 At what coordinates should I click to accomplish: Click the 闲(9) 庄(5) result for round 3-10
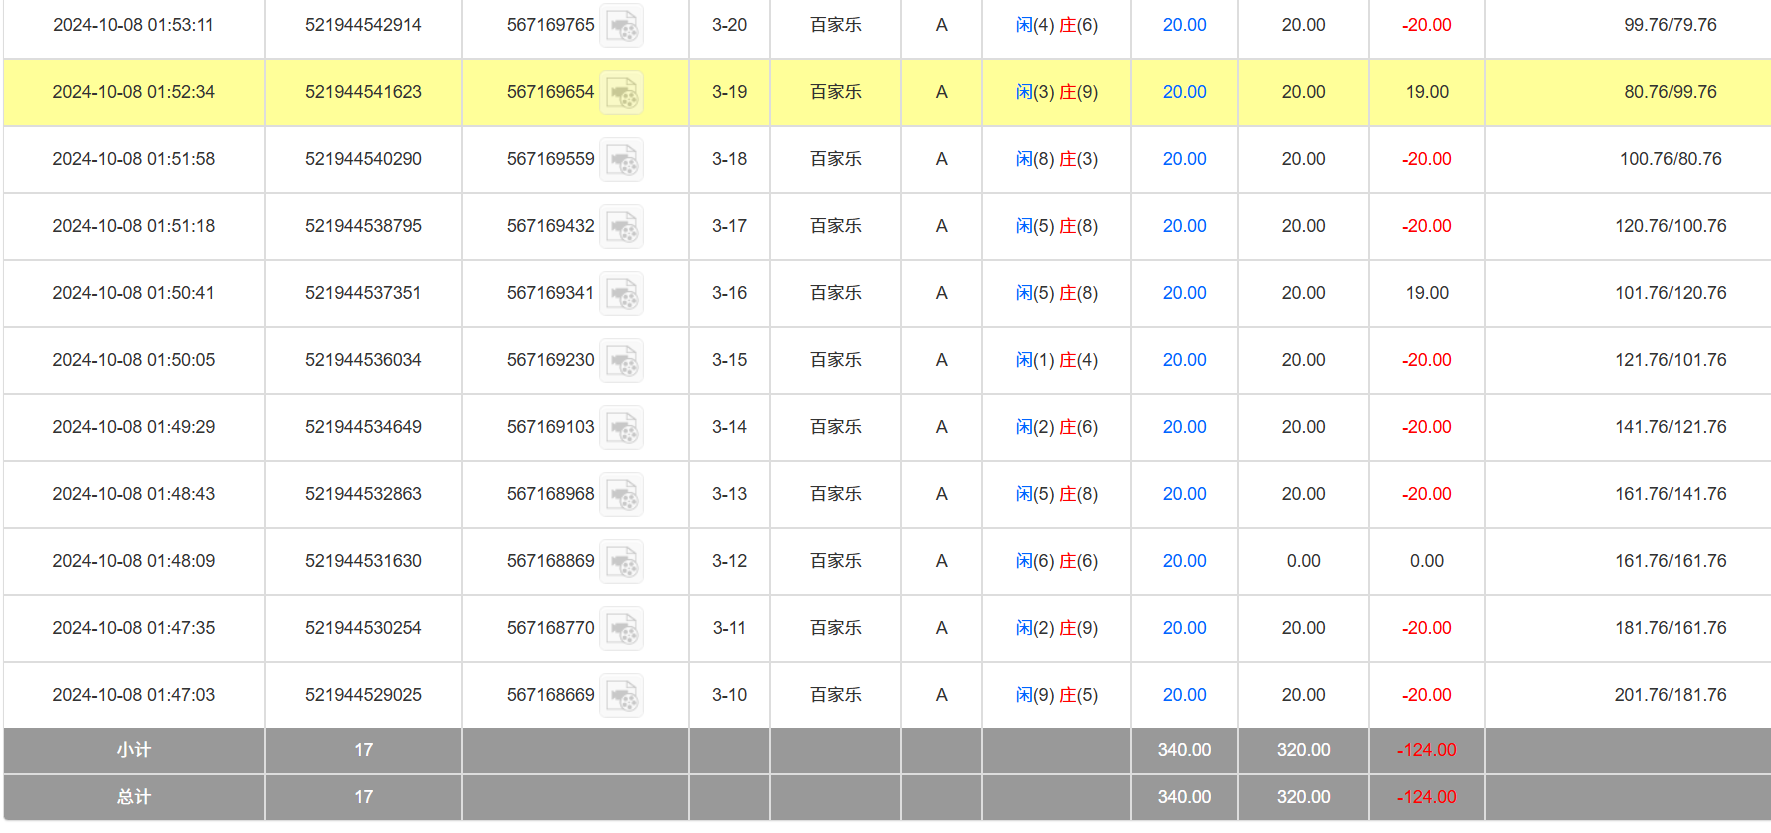point(1056,695)
